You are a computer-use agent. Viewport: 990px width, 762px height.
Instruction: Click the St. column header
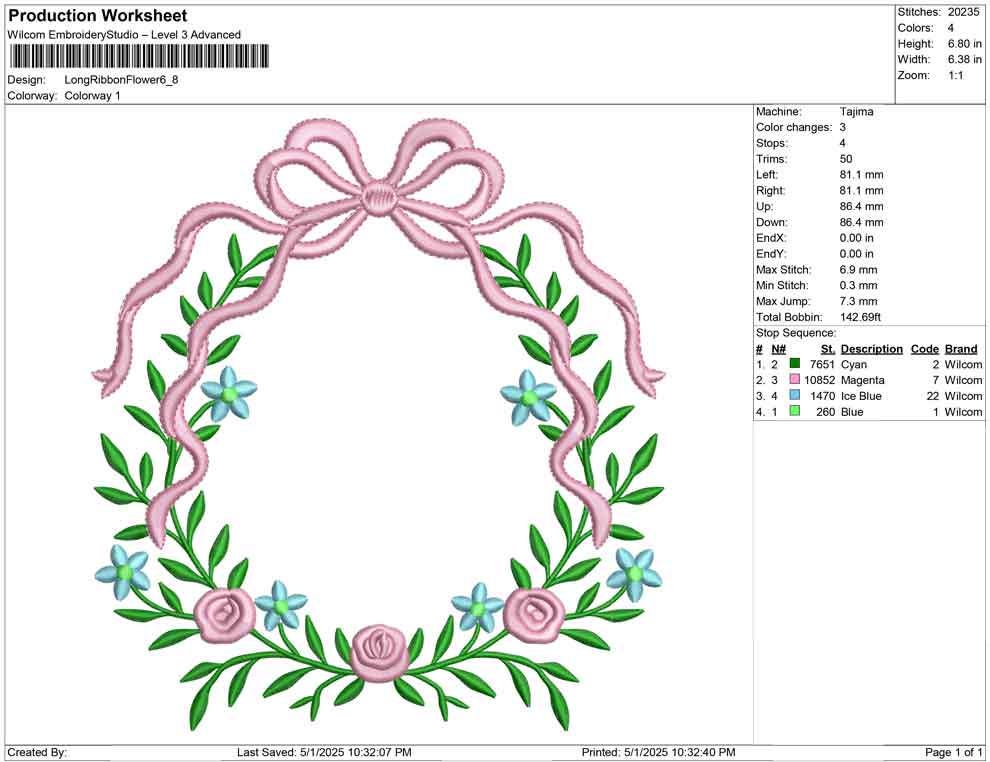pyautogui.click(x=826, y=348)
